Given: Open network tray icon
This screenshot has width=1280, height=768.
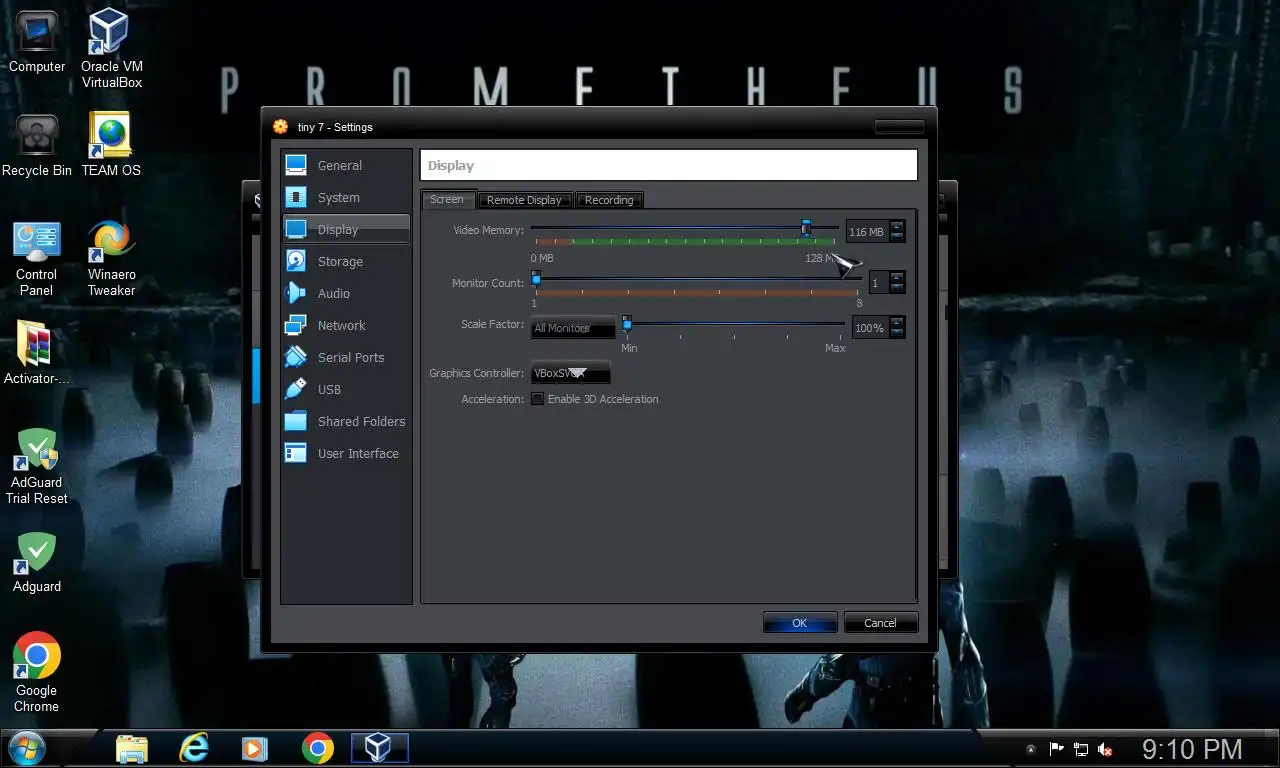Looking at the screenshot, I should click(1081, 749).
